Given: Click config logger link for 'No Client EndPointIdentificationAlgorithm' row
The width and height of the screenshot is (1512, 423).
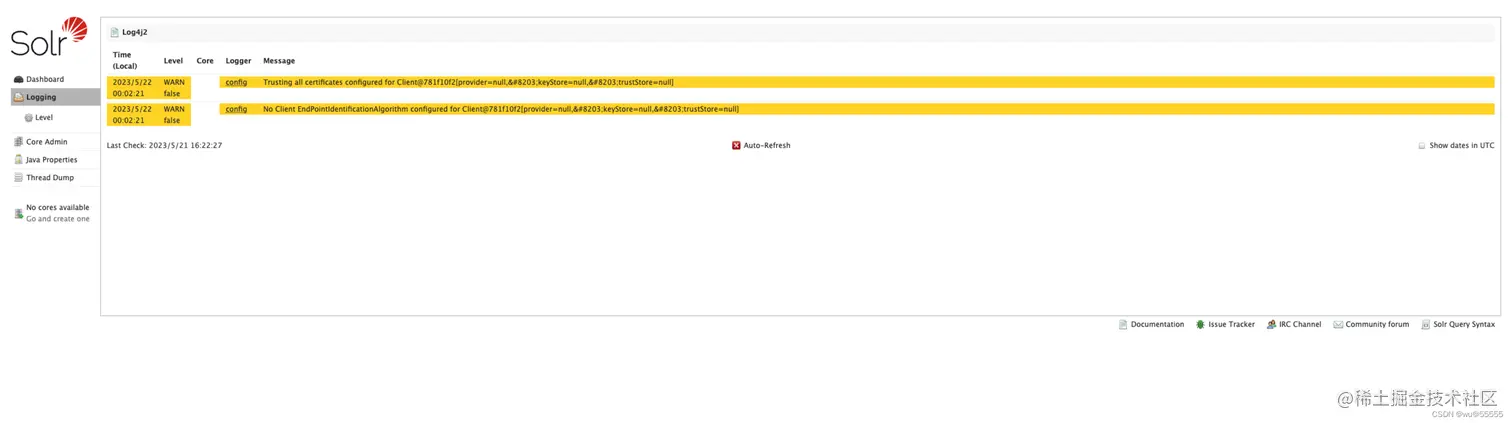Looking at the screenshot, I should pyautogui.click(x=236, y=109).
